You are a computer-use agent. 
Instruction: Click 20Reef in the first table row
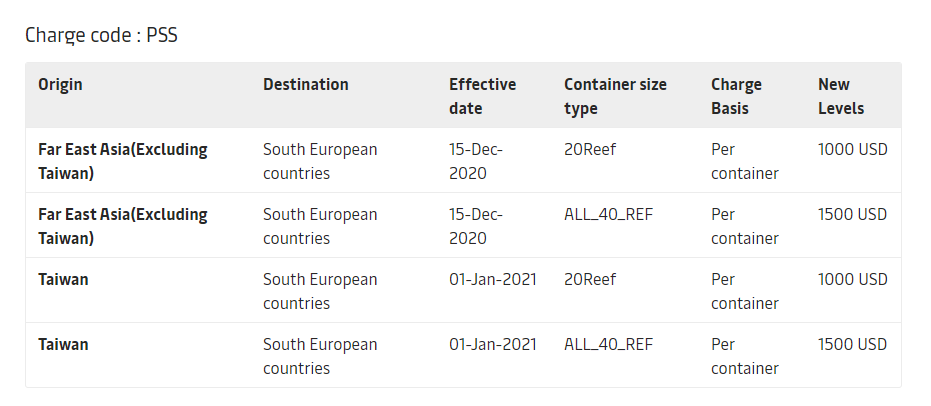590,150
